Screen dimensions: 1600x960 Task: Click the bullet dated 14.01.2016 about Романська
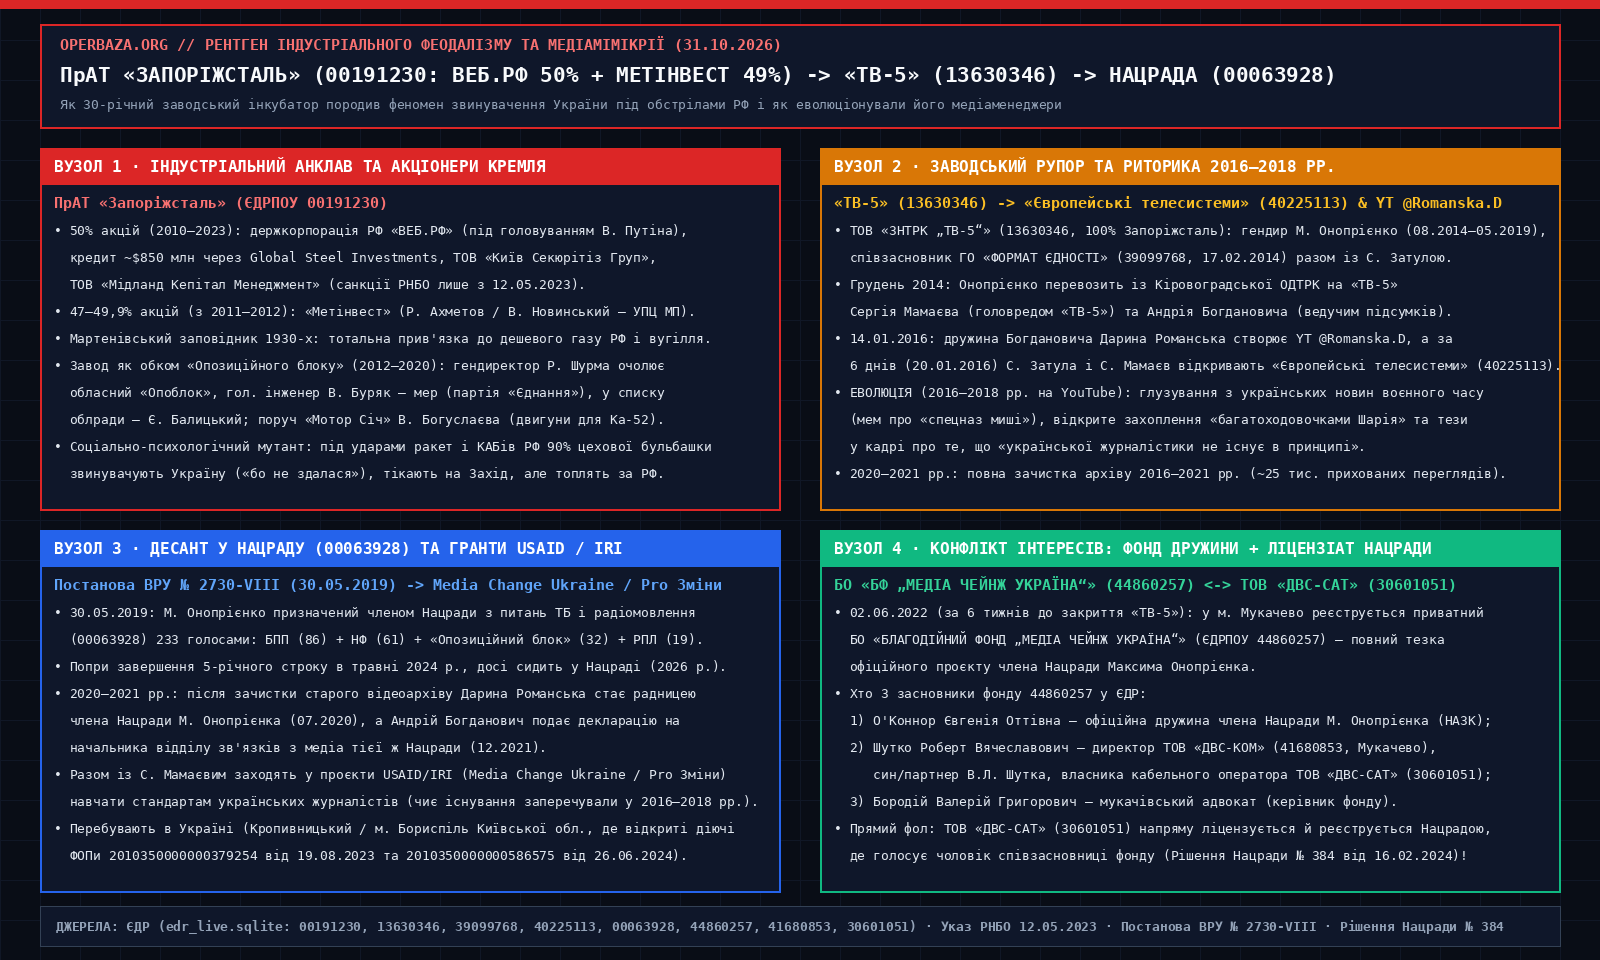coord(1143,339)
